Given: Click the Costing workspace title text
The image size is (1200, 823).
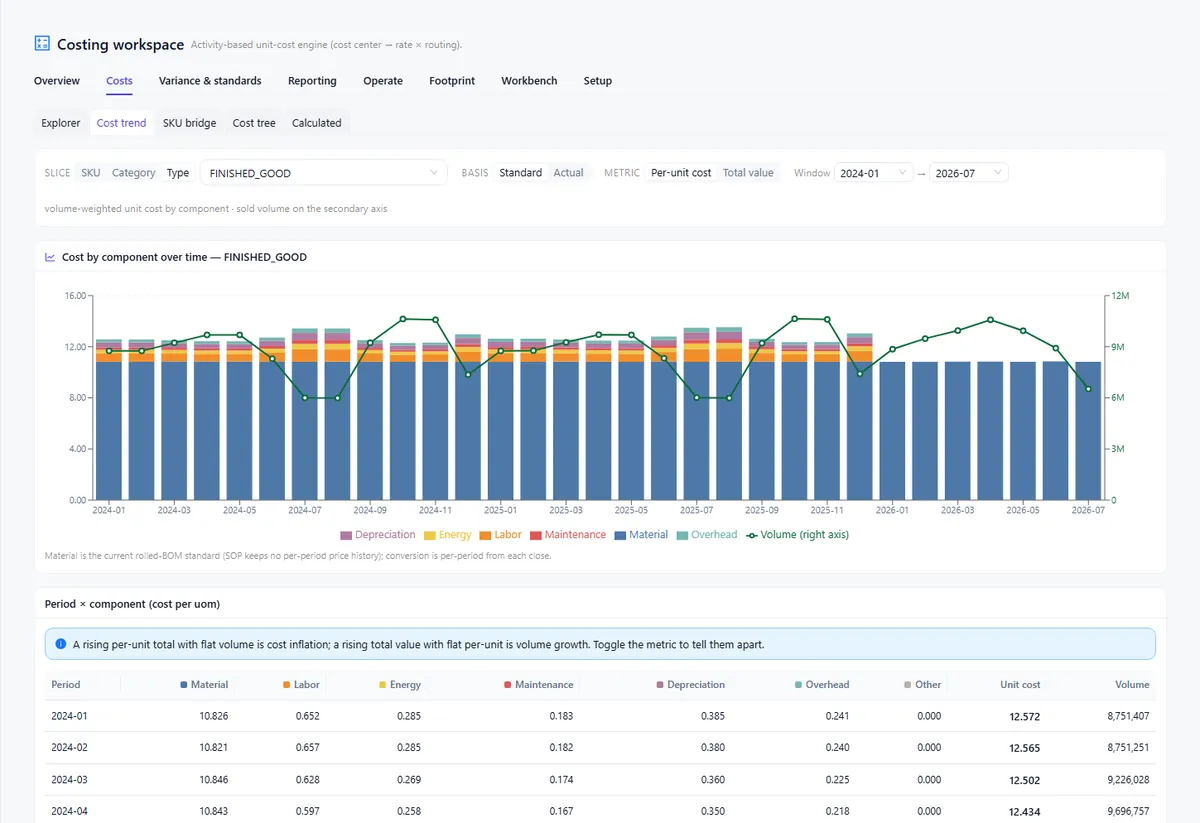Looking at the screenshot, I should click(120, 44).
